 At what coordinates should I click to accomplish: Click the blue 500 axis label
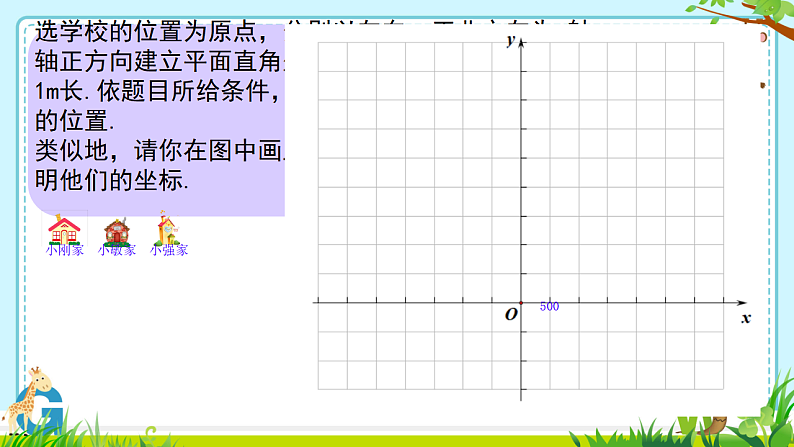[x=549, y=307]
